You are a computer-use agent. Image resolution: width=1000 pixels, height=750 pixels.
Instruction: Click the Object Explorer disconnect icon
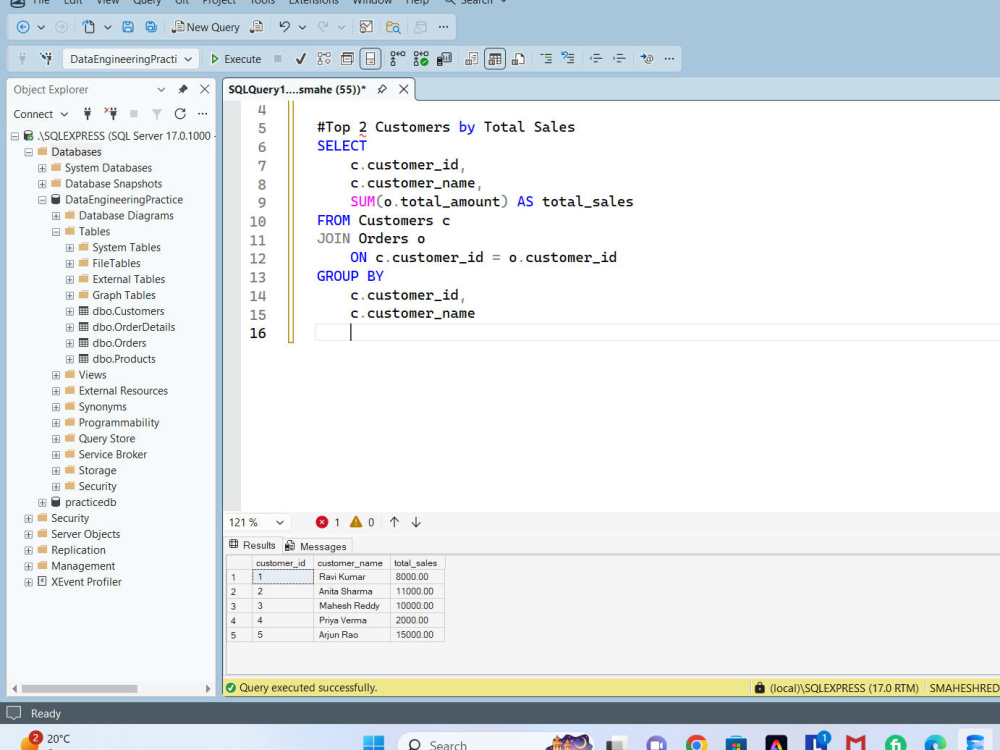(x=111, y=114)
